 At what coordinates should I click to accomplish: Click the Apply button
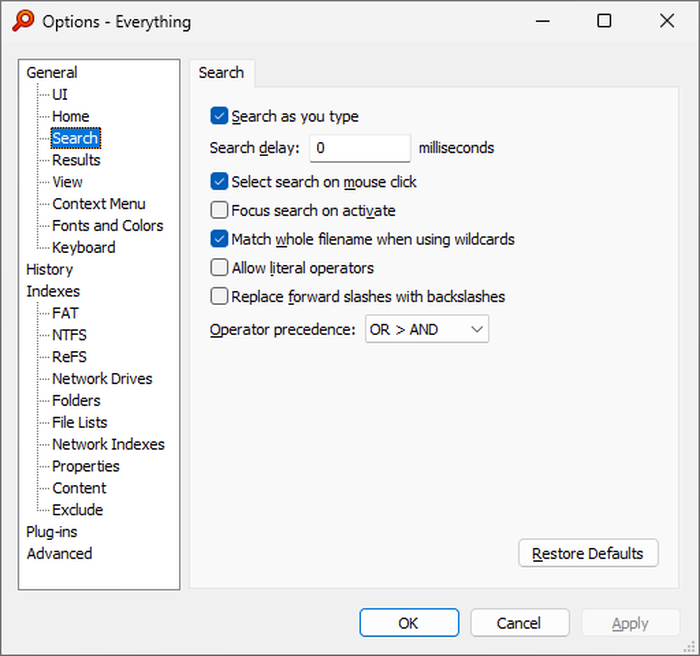[x=630, y=623]
